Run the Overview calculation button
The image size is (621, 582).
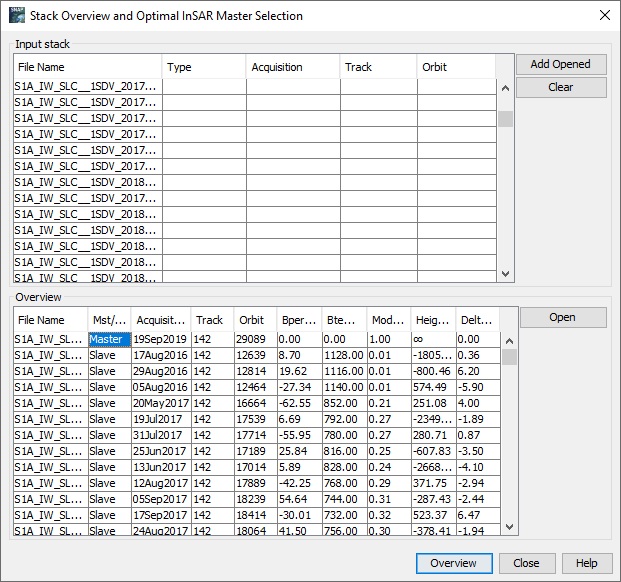point(454,563)
